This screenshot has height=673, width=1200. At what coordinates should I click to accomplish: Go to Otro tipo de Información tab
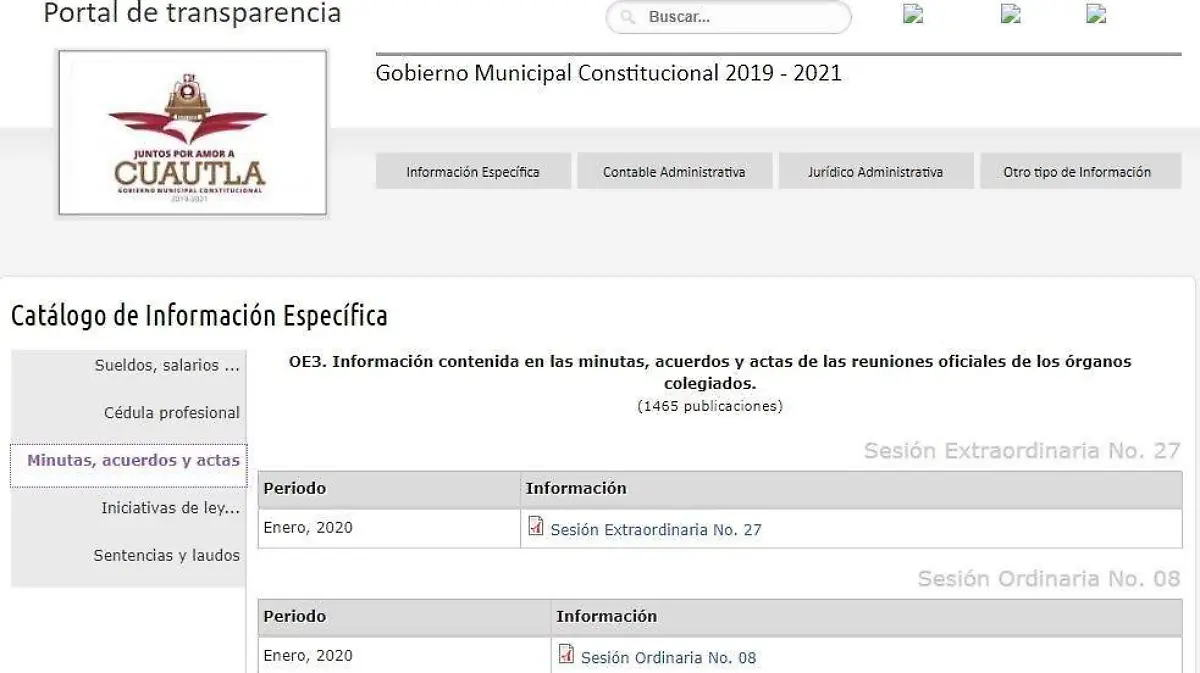(1077, 172)
